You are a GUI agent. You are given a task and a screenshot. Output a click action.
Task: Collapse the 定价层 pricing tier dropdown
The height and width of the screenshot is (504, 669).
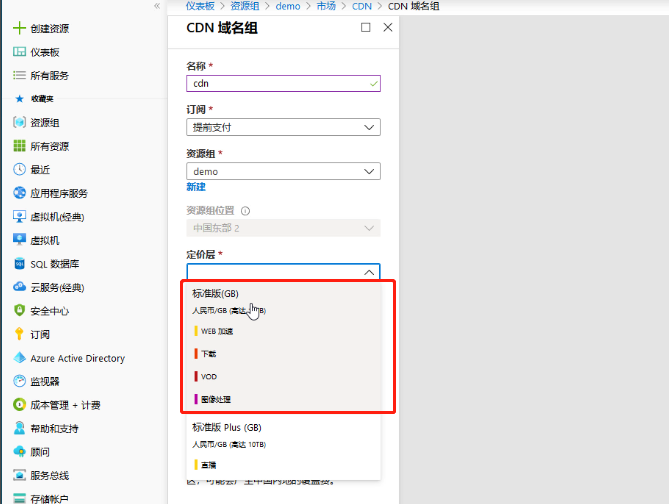point(283,271)
